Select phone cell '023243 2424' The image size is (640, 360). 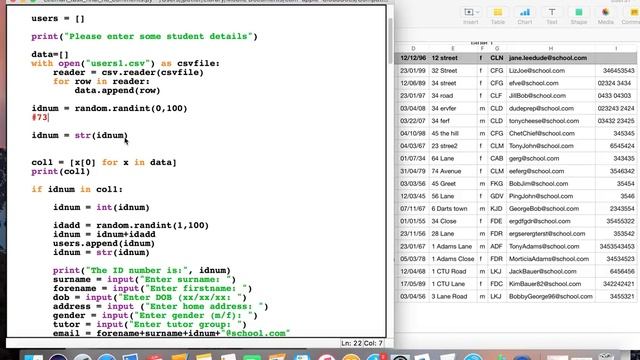(x=616, y=109)
